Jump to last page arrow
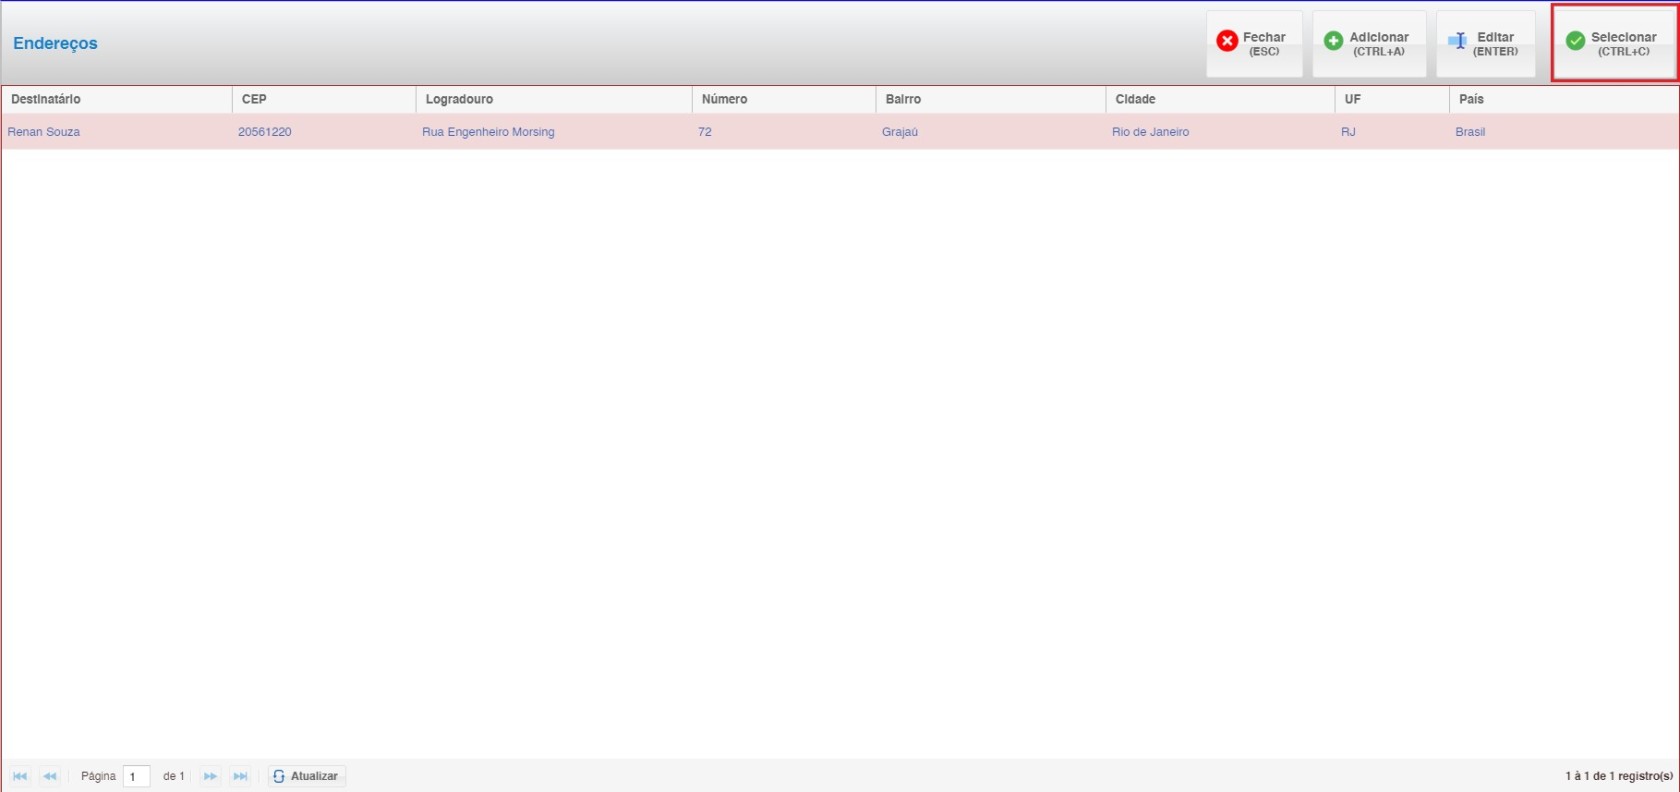This screenshot has height=792, width=1680. click(x=240, y=776)
